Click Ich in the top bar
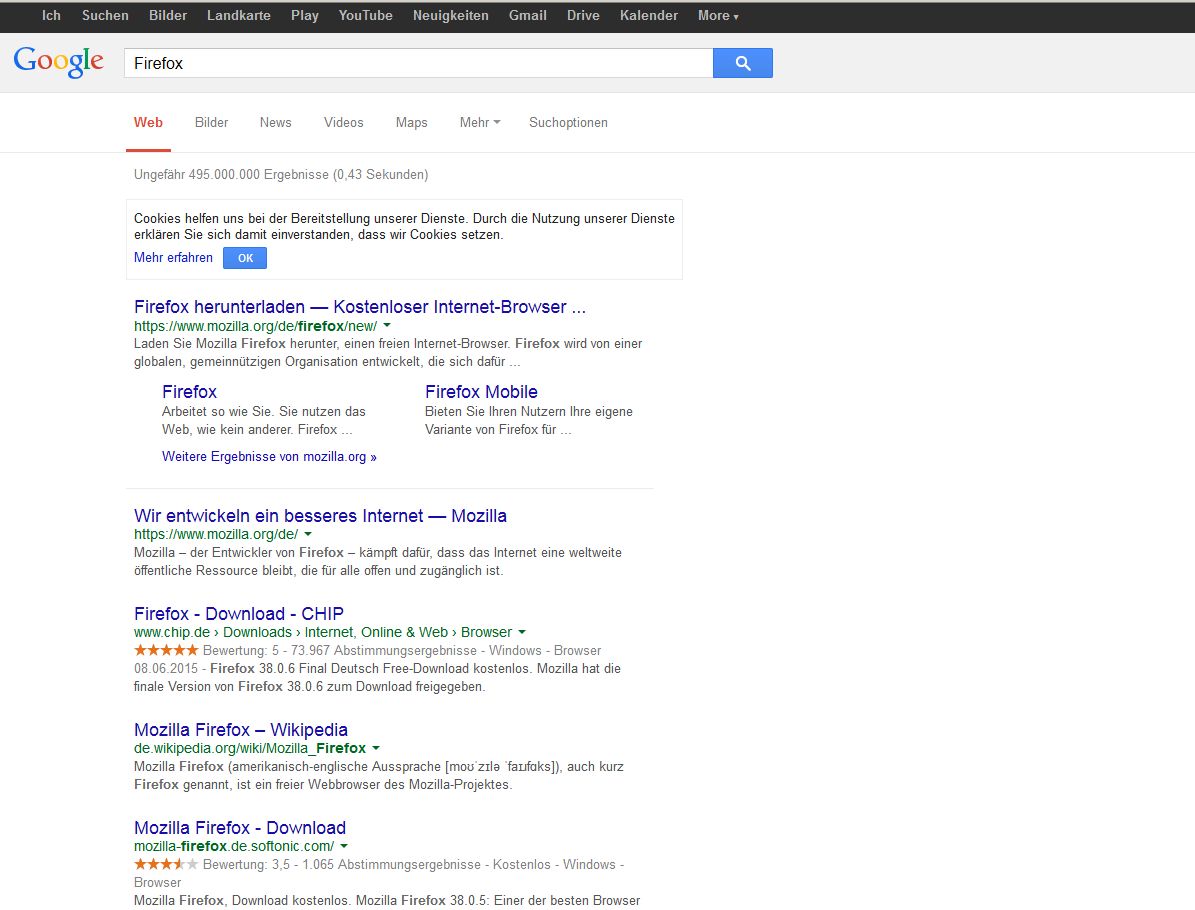1195x910 pixels. [x=51, y=15]
